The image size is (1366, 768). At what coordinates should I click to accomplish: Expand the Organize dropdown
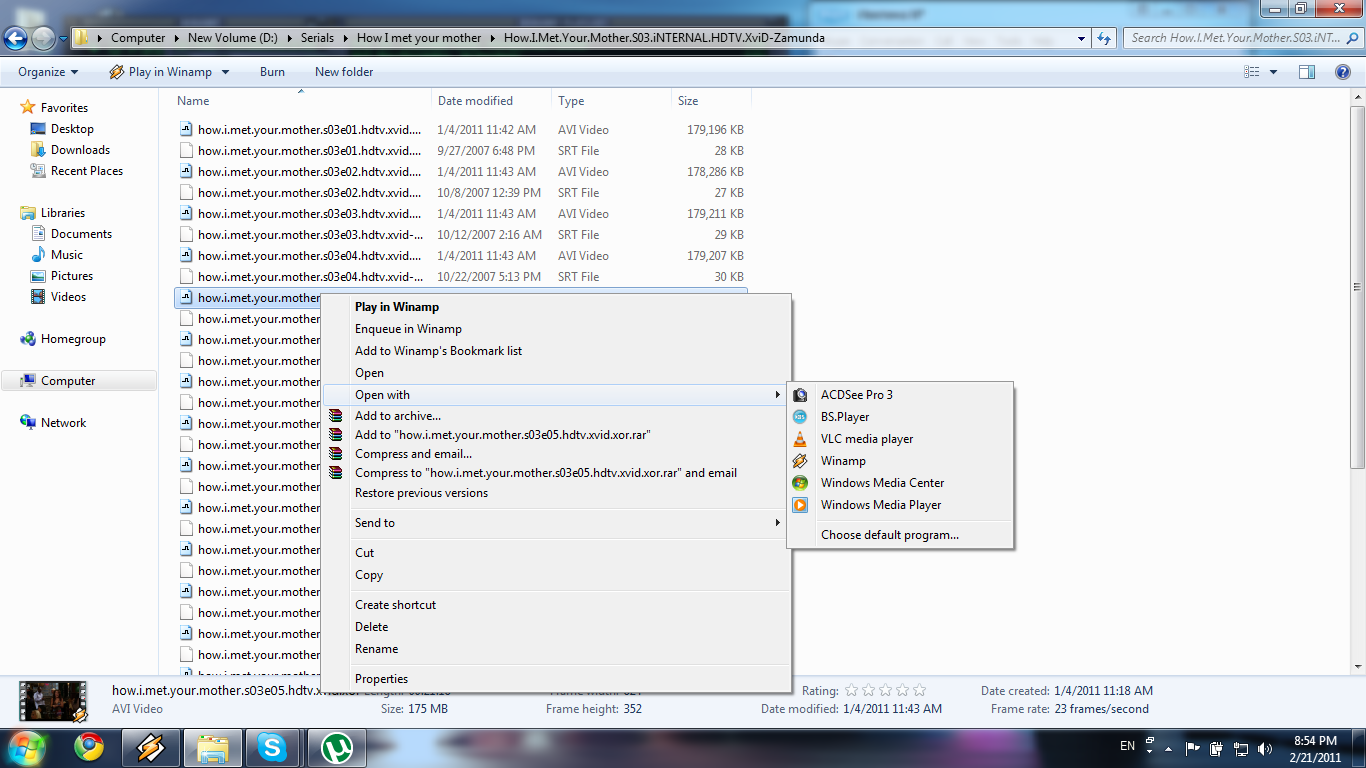[x=48, y=72]
